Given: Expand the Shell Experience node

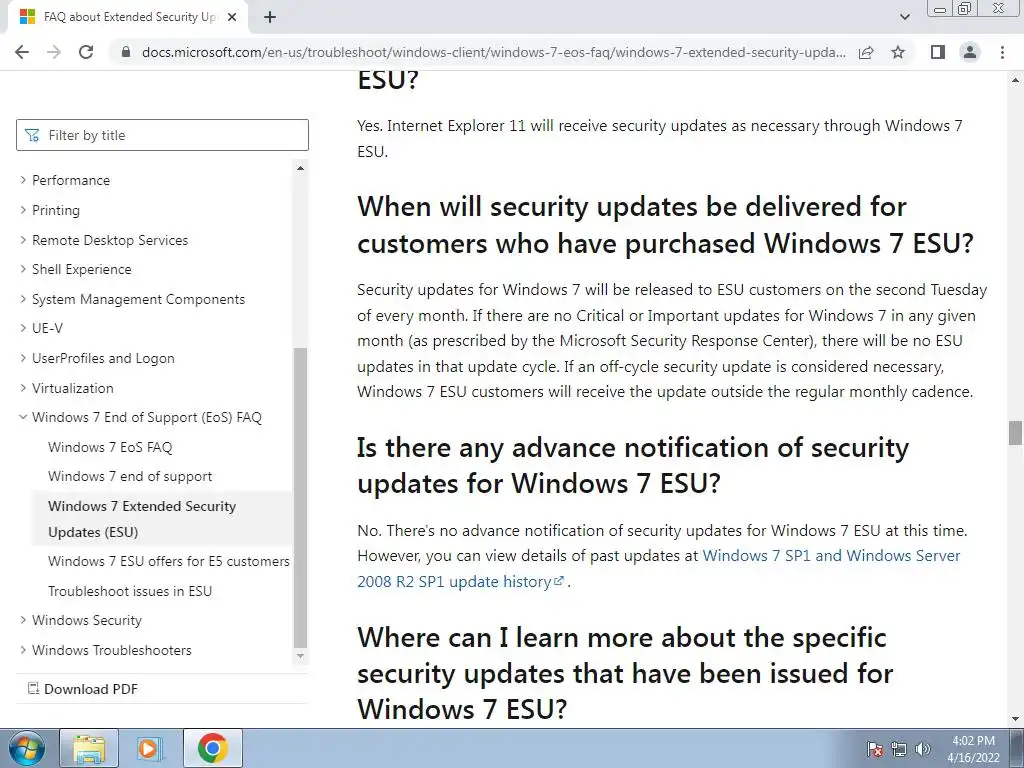Looking at the screenshot, I should click(x=23, y=269).
